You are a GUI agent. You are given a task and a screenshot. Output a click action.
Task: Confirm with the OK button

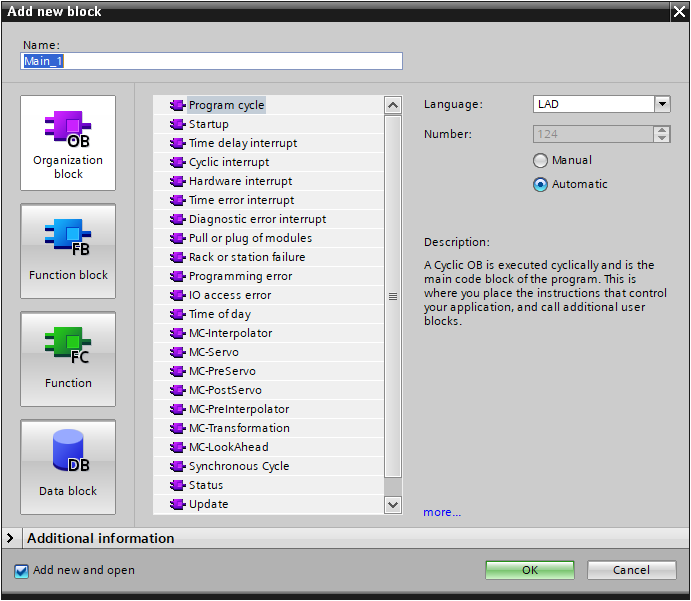(530, 570)
